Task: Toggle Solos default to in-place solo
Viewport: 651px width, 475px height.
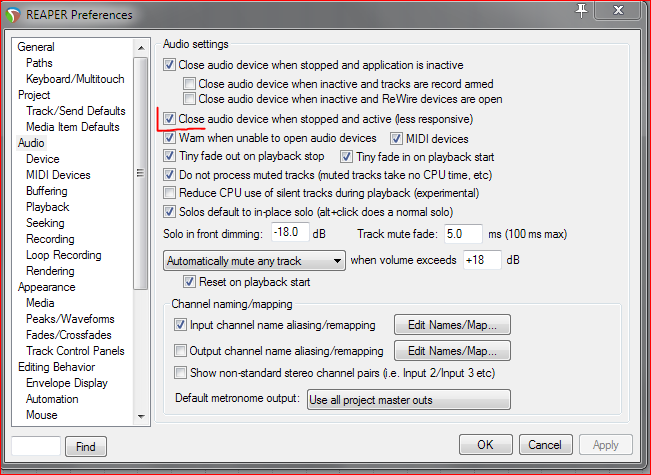Action: click(x=169, y=212)
